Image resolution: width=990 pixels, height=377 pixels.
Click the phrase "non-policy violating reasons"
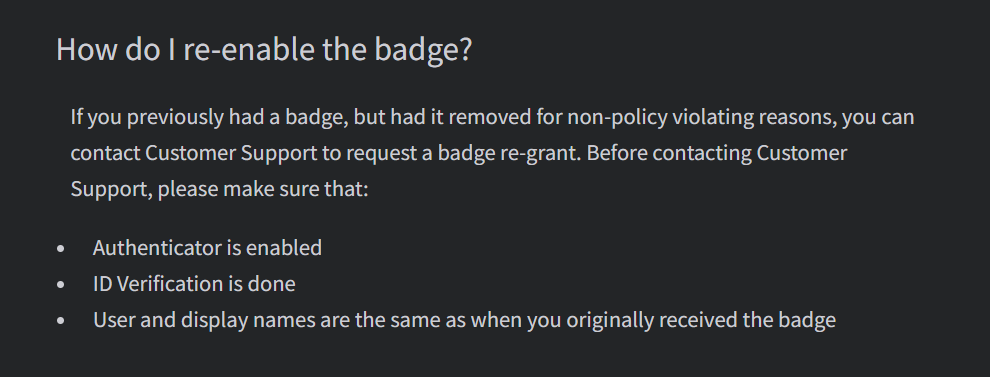click(701, 117)
